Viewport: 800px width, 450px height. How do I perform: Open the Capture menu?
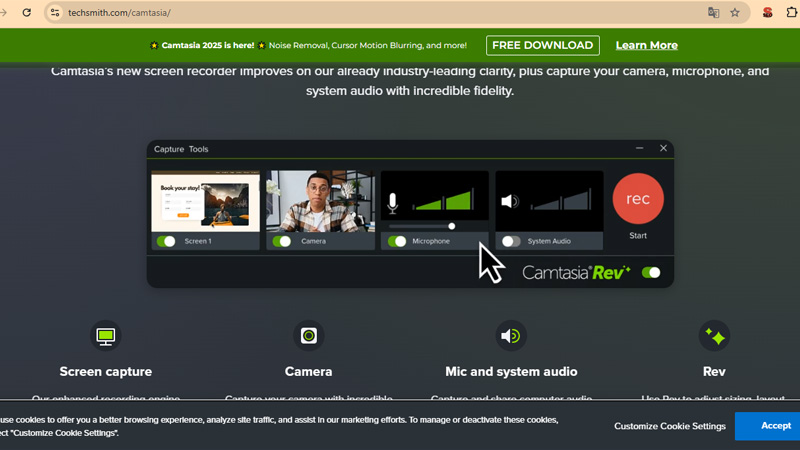(x=169, y=149)
